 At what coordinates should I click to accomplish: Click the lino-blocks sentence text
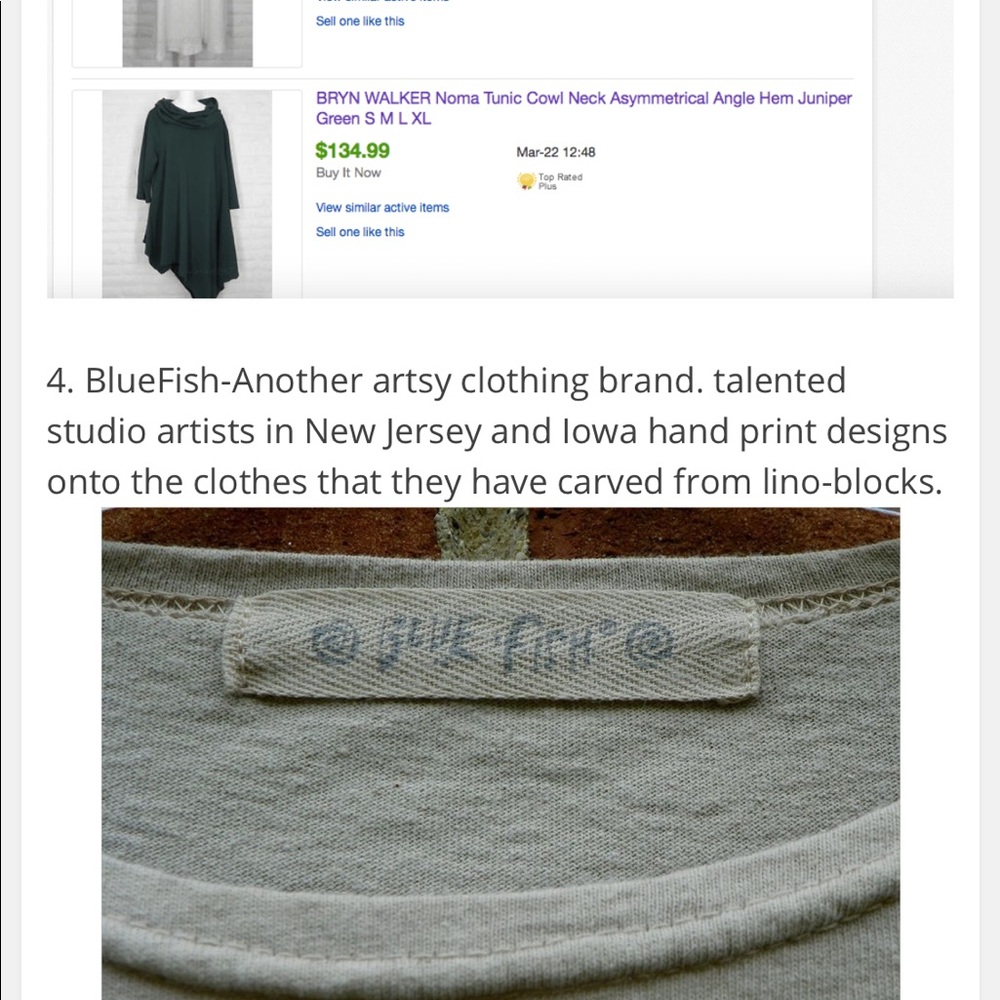point(494,482)
